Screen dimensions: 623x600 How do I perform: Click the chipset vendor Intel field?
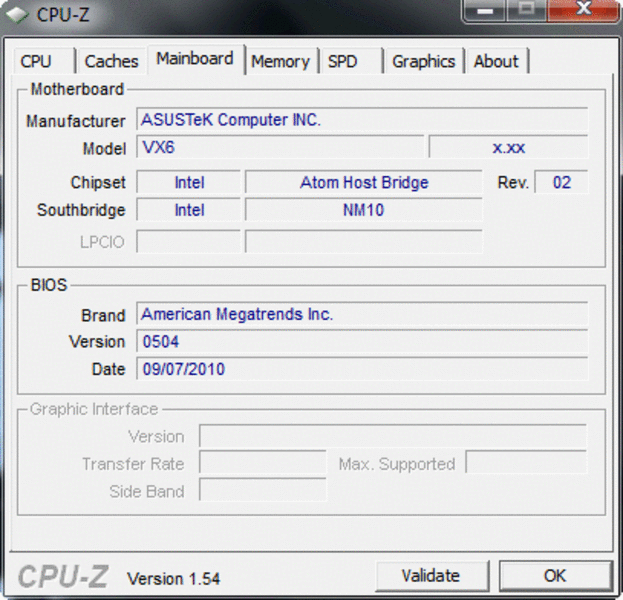click(189, 182)
